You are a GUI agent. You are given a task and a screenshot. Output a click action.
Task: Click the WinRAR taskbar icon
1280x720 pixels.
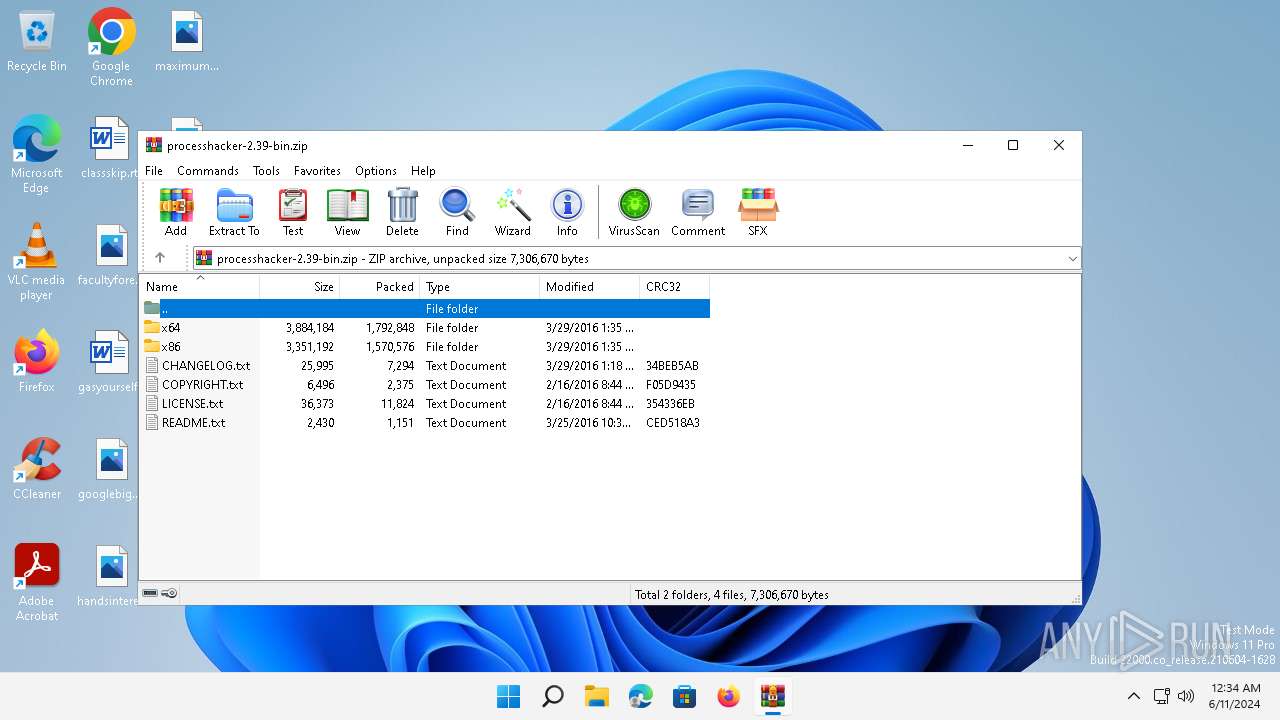773,696
